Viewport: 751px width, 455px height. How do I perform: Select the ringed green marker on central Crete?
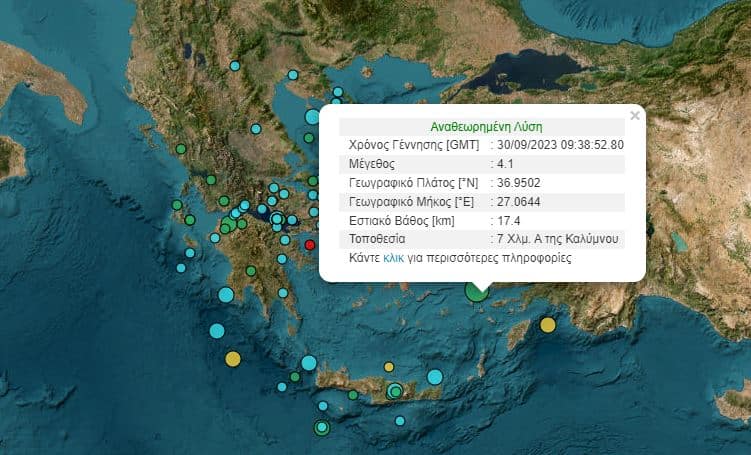pos(396,391)
